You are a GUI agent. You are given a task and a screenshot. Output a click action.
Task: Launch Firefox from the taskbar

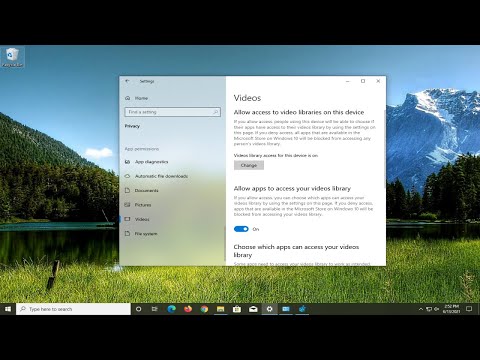[188, 309]
